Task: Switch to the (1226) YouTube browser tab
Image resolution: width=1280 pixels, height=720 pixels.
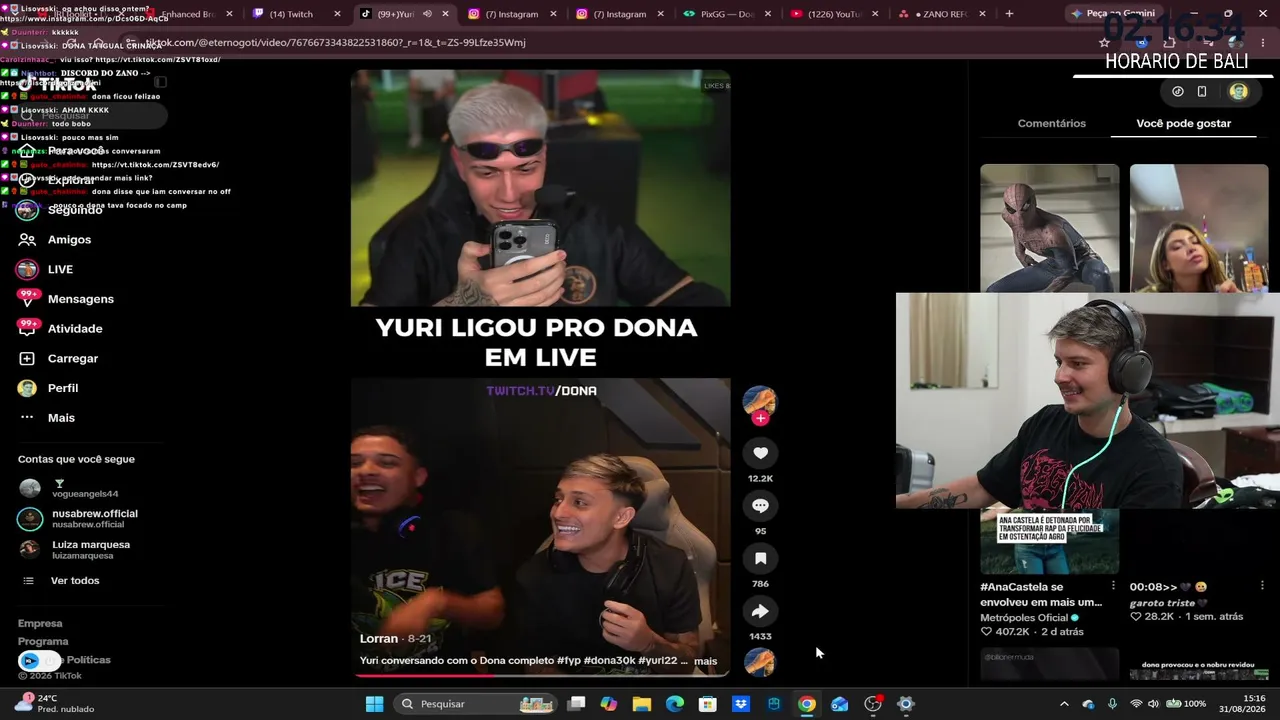Action: (x=836, y=14)
